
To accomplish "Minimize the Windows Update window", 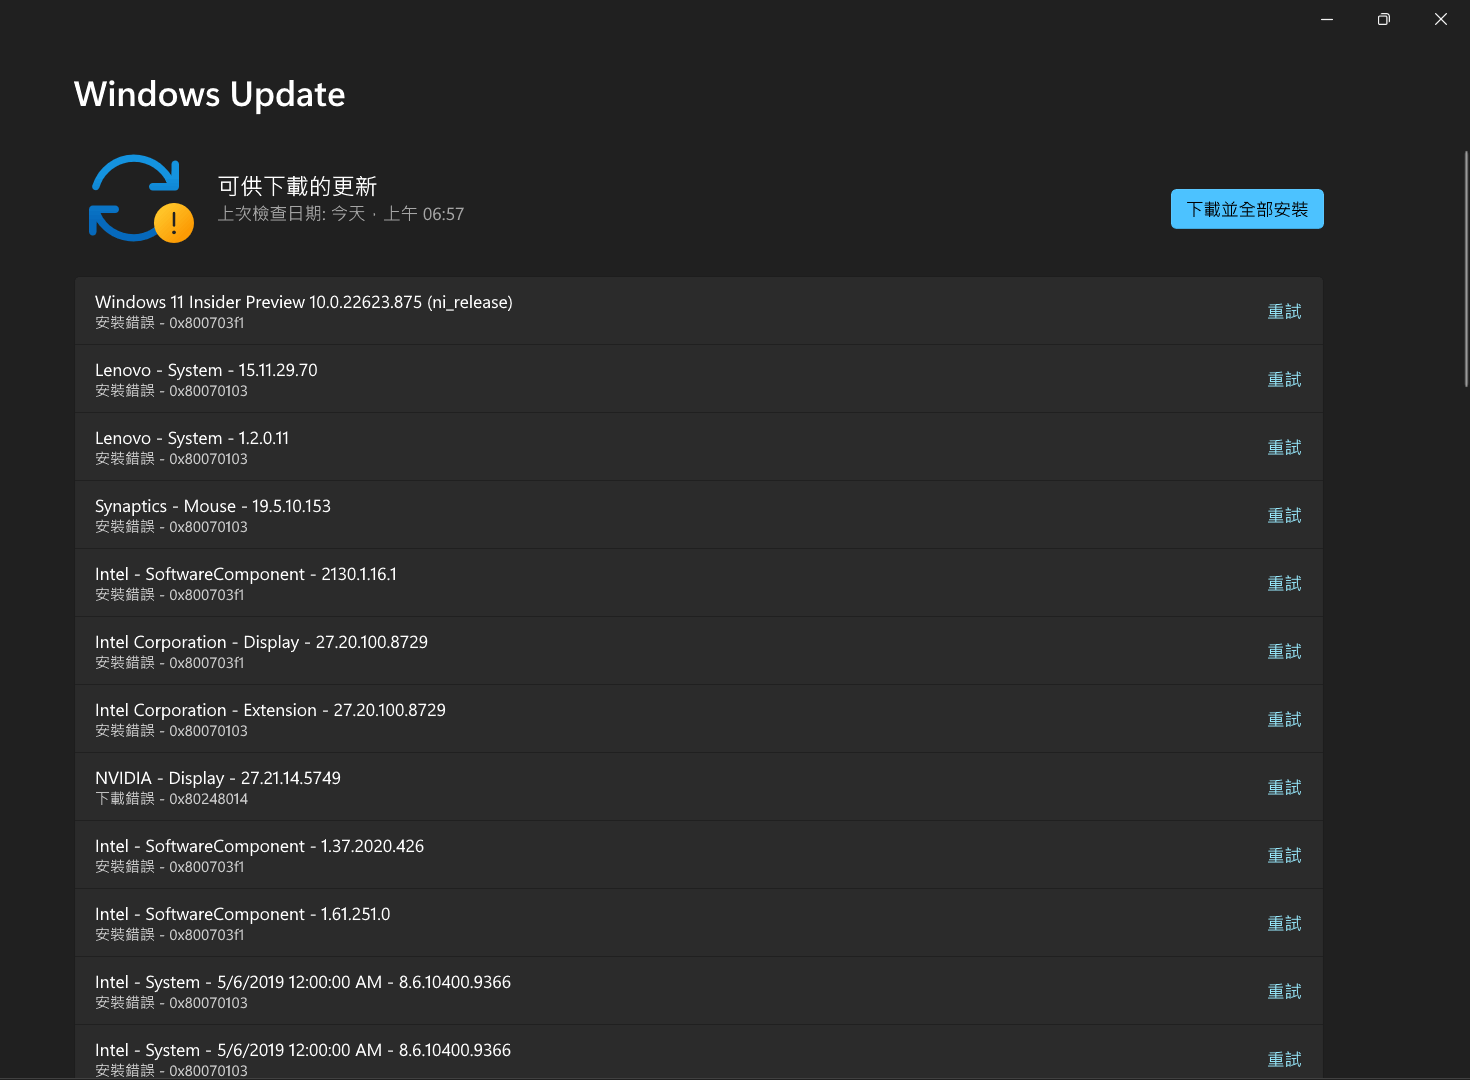I will (x=1327, y=19).
